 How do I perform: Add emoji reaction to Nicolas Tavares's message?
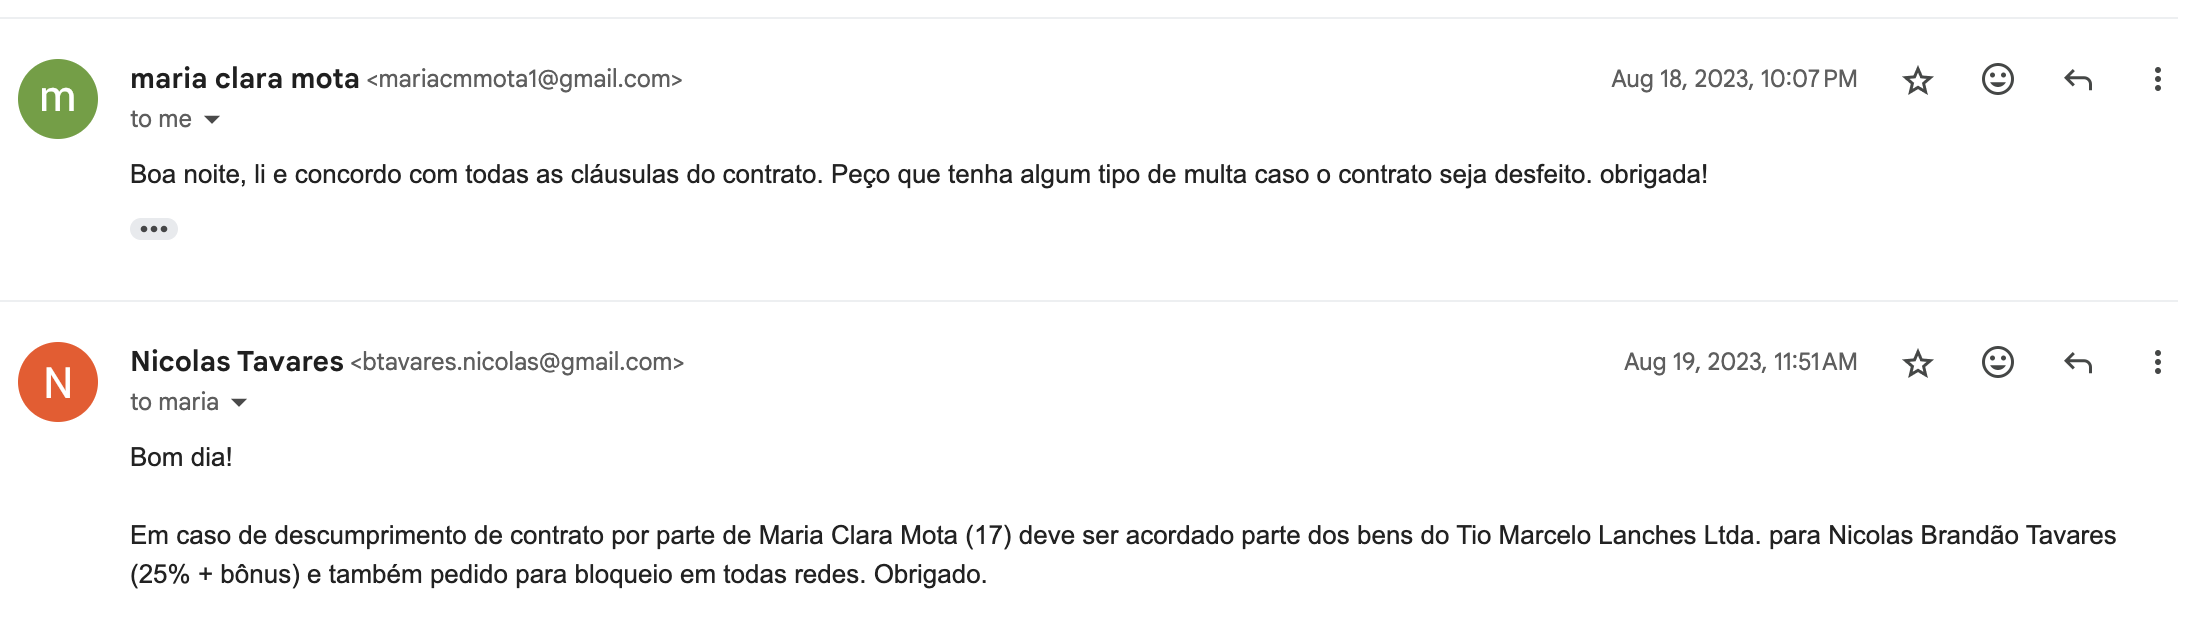pos(1997,362)
